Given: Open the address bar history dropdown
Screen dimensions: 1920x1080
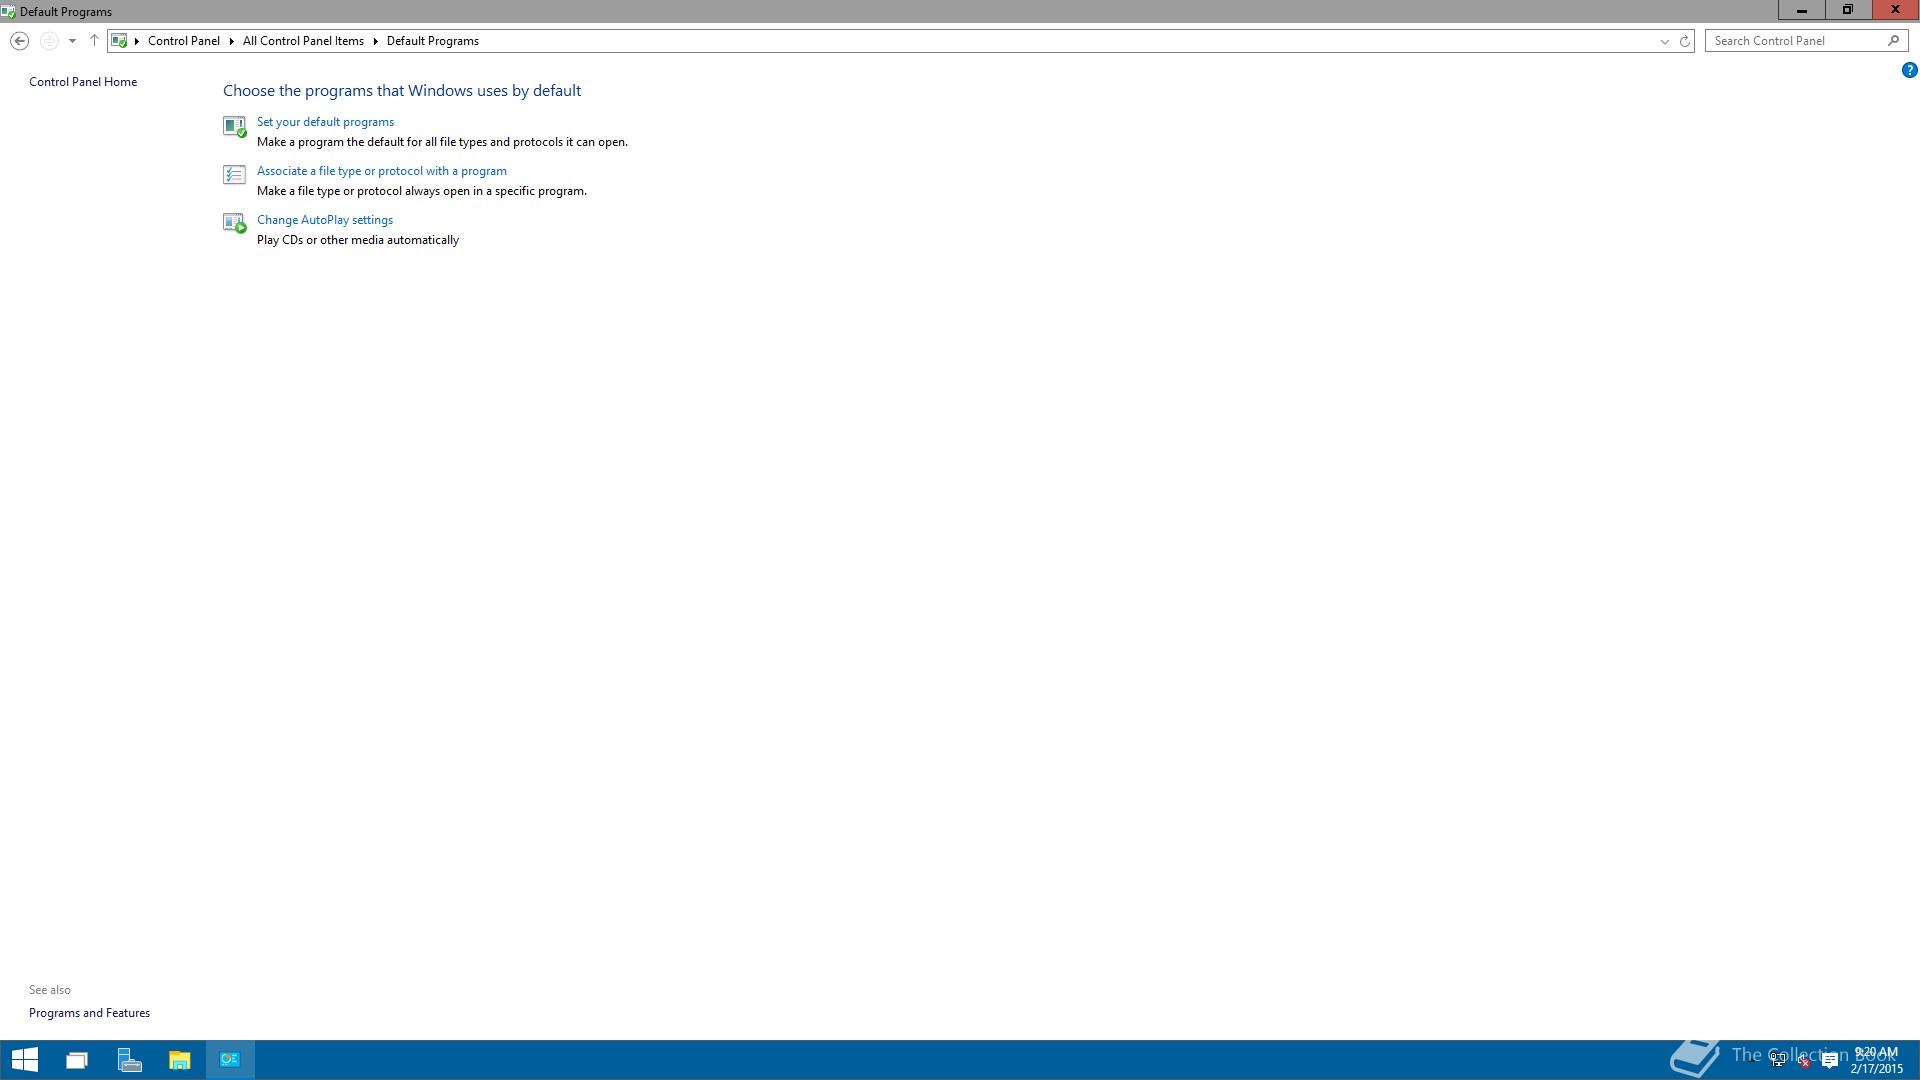Looking at the screenshot, I should (x=1665, y=41).
